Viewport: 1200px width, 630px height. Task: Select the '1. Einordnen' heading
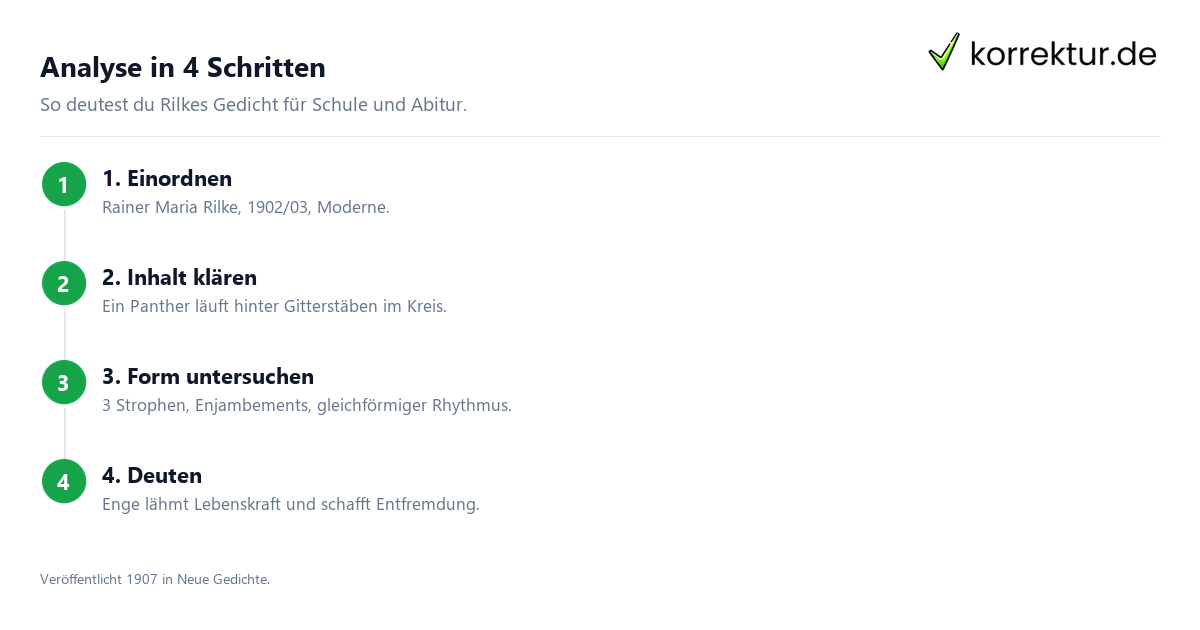click(x=167, y=179)
